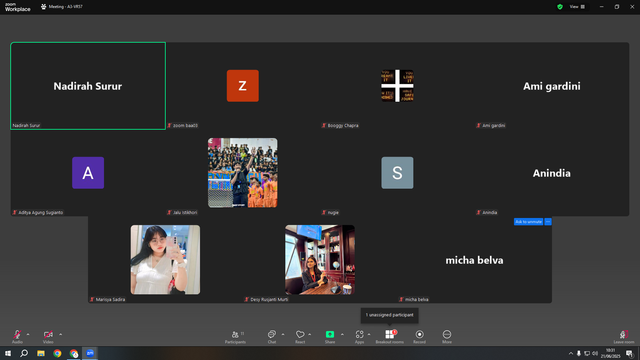The height and width of the screenshot is (360, 640).
Task: Open Windows taskbar search
Action: pyautogui.click(x=24, y=353)
